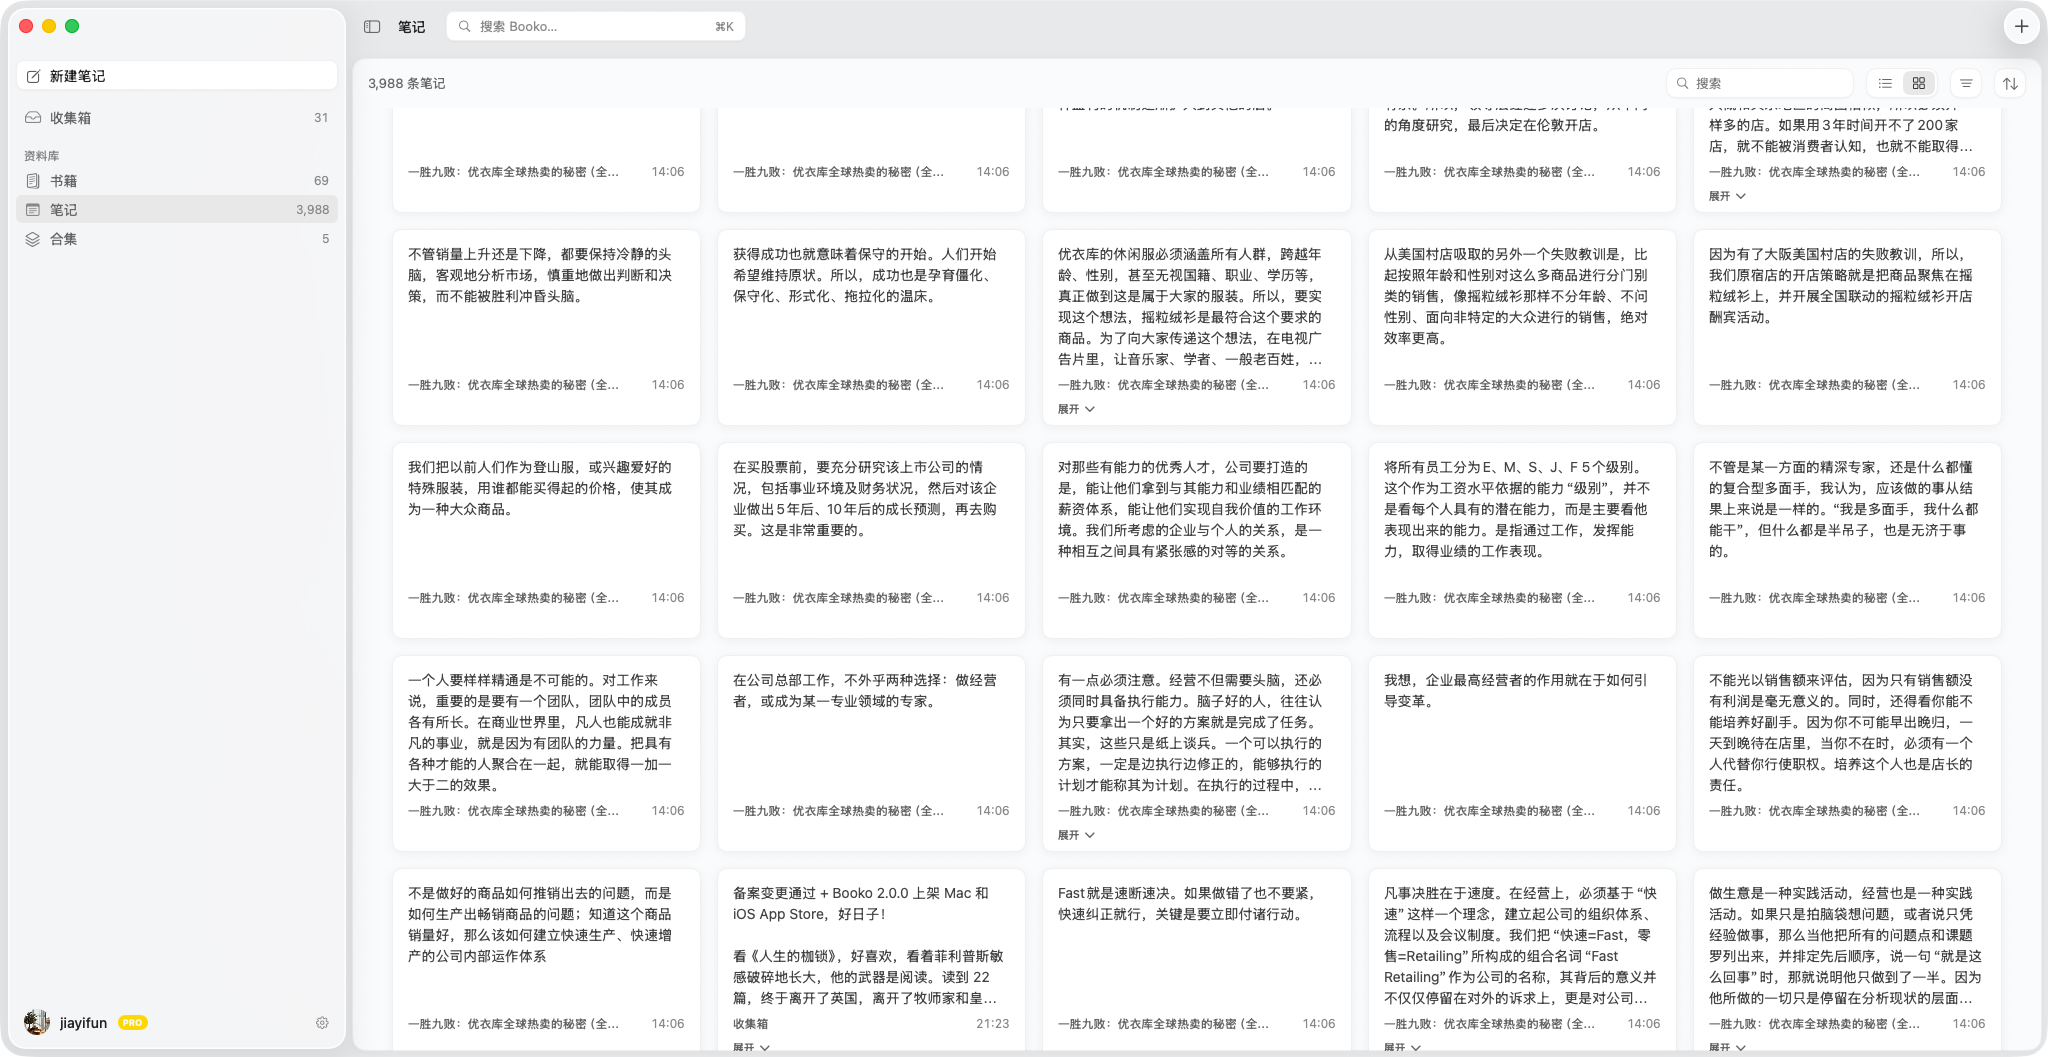Open the note starting 不能光以销售额来评估
2048x1057 pixels.
tap(1847, 753)
